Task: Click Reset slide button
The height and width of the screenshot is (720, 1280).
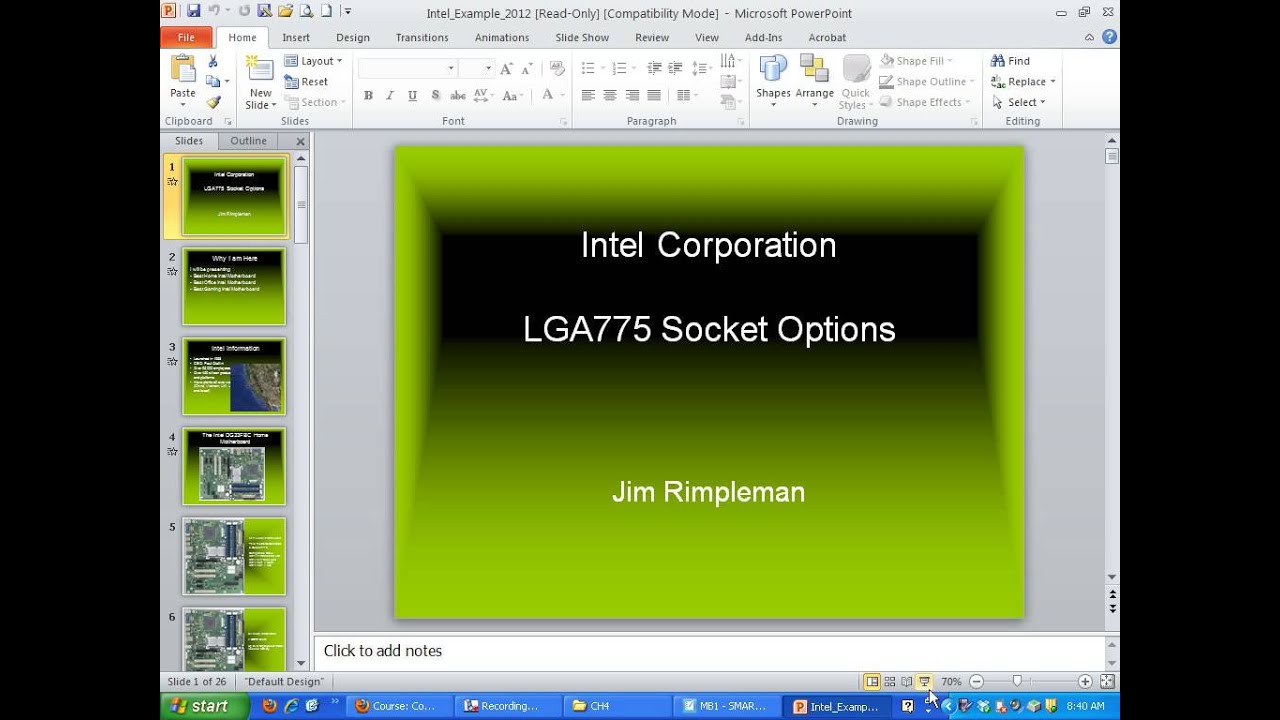Action: (306, 82)
